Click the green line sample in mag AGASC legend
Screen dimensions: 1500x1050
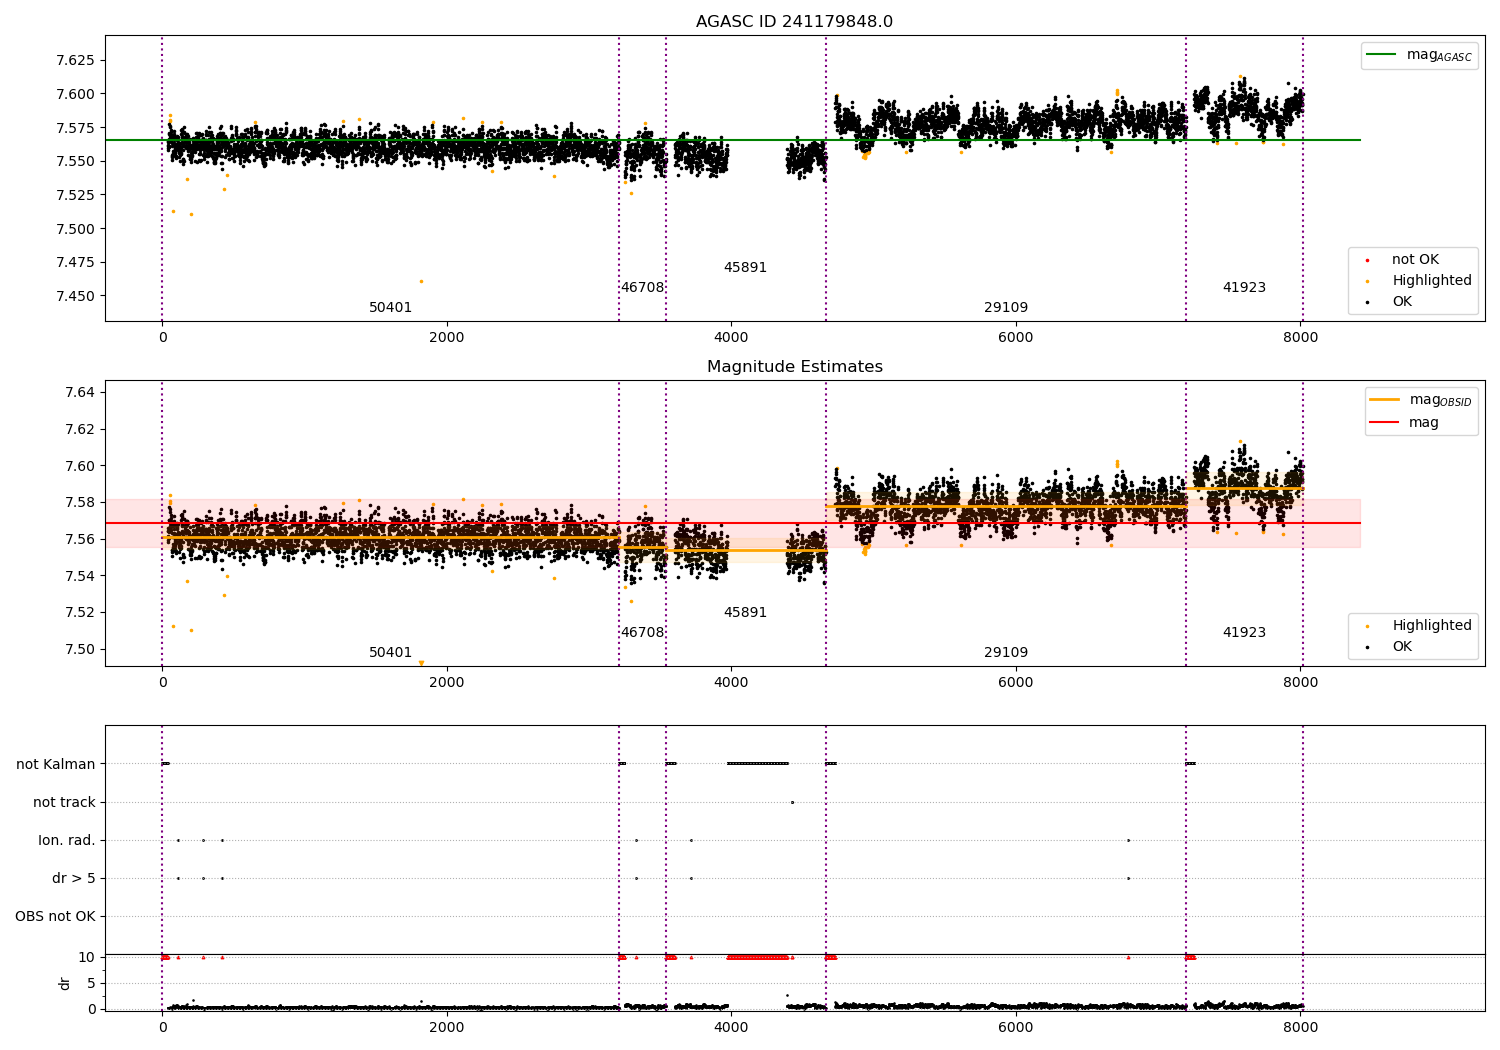[1383, 55]
